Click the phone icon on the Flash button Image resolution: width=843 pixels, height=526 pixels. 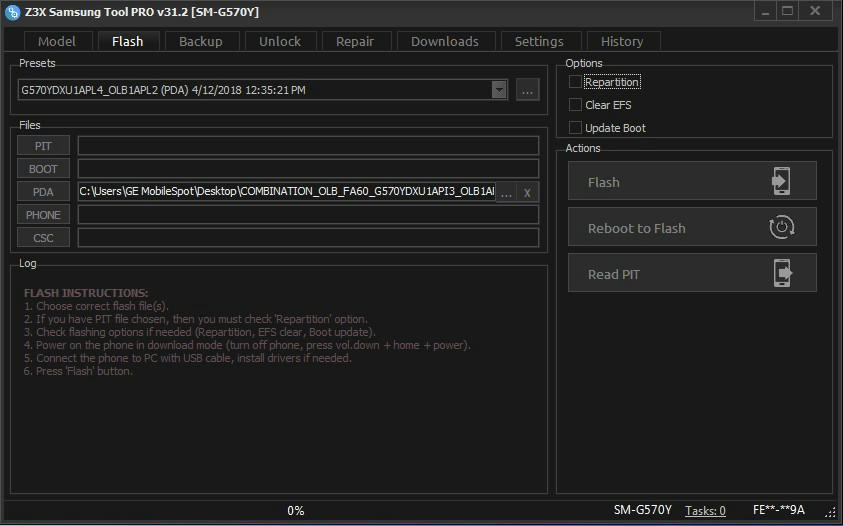(x=781, y=181)
